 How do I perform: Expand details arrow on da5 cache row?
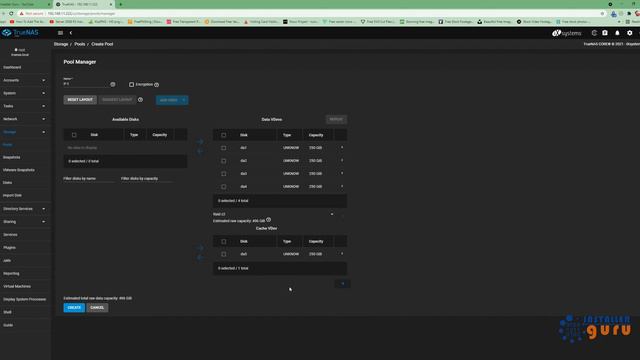click(x=342, y=254)
